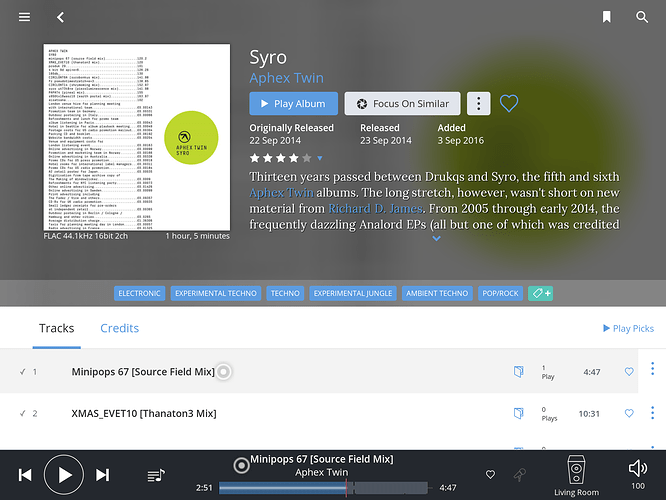Skip to previous track
666x500 pixels.
pyautogui.click(x=25, y=475)
